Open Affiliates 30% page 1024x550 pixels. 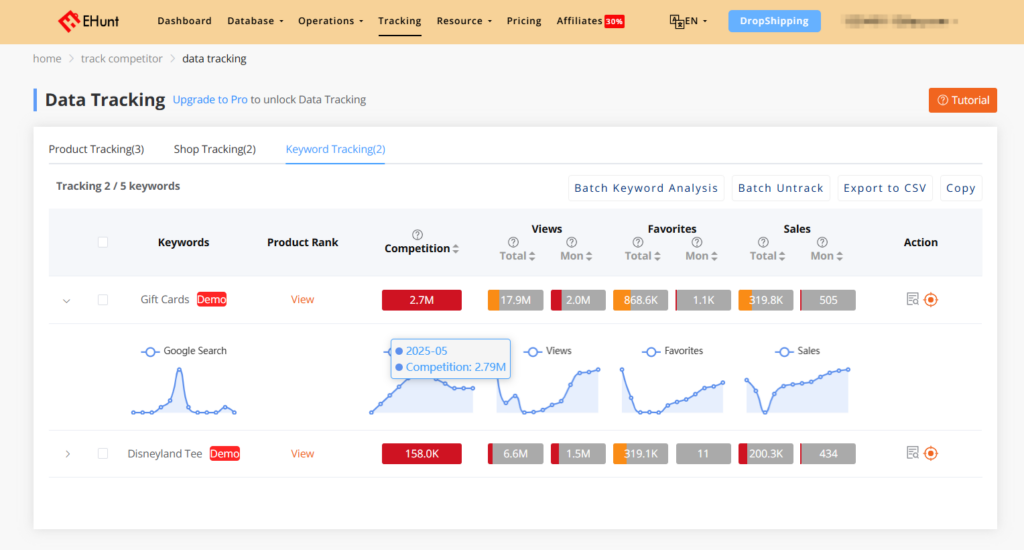(590, 21)
